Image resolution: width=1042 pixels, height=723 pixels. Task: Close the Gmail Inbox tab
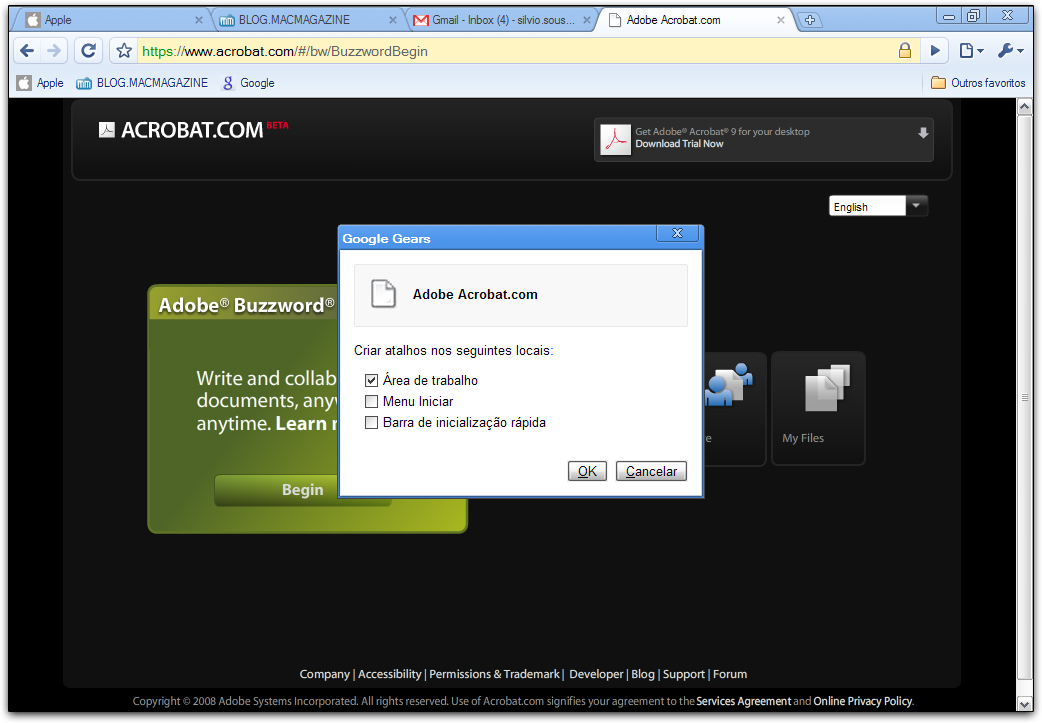tap(587, 21)
